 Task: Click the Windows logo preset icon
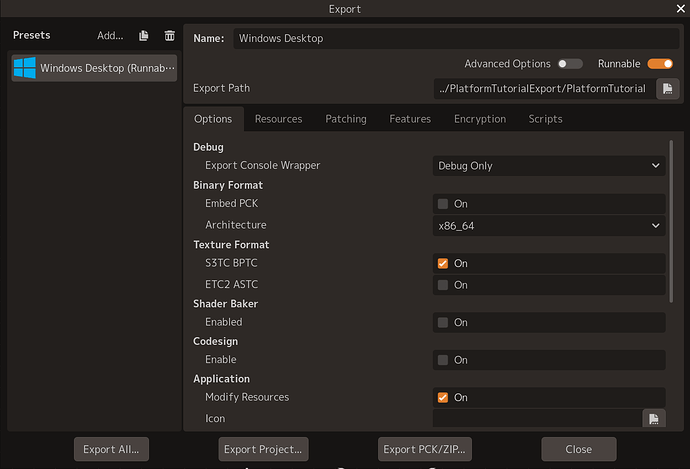coord(25,68)
